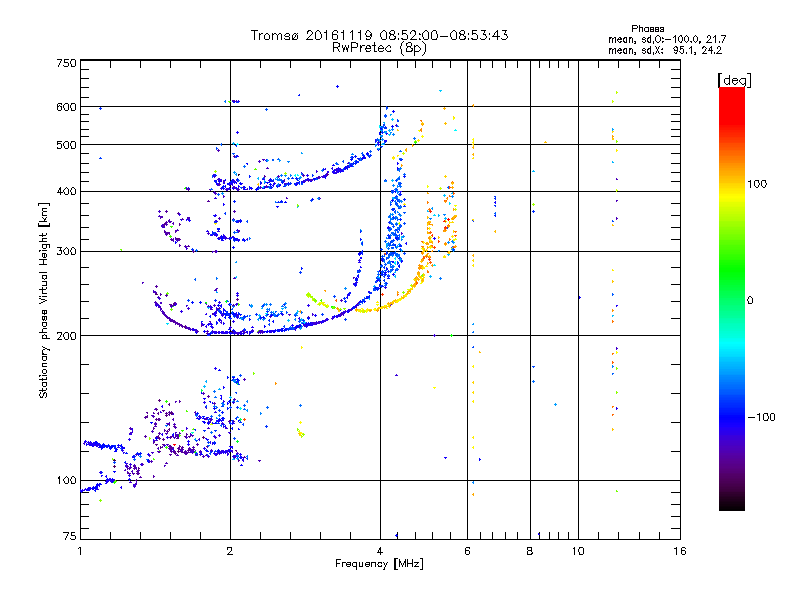Click the y-axis tick label '750'
Screen dimensions: 800x600
67,63
